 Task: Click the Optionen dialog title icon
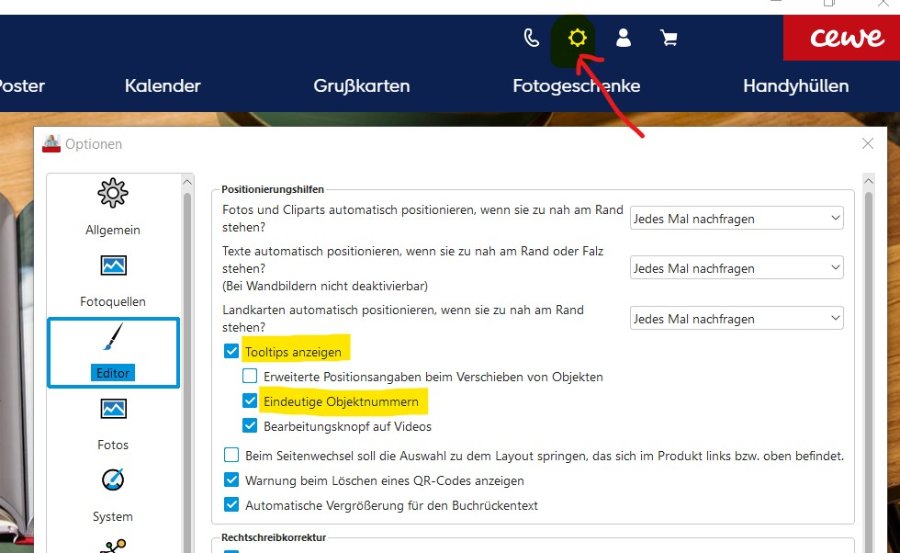pos(51,144)
